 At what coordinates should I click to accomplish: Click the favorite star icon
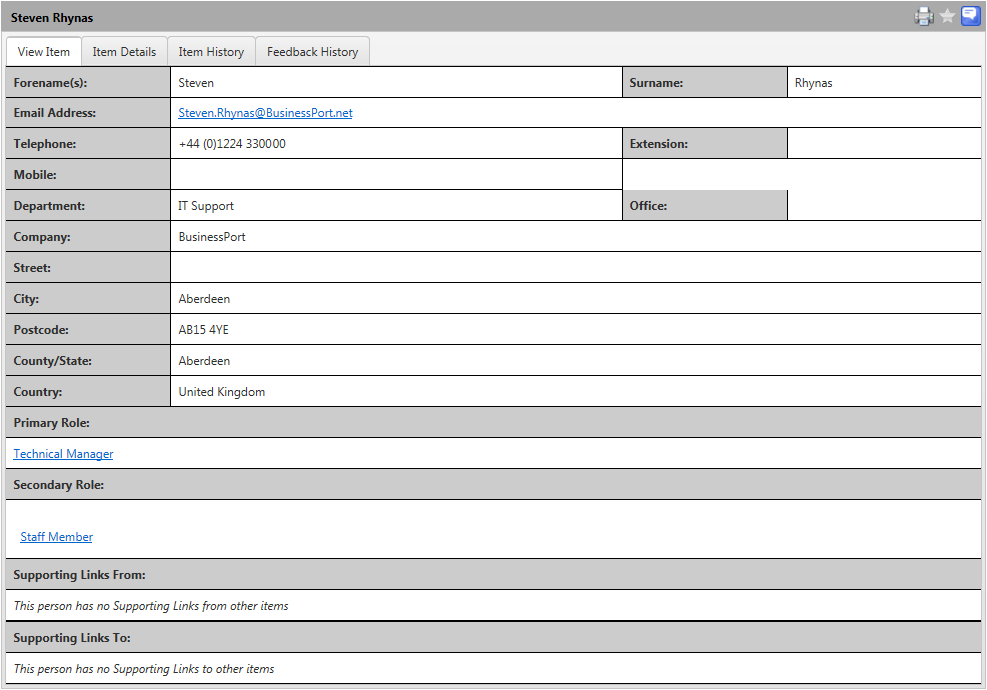[947, 16]
